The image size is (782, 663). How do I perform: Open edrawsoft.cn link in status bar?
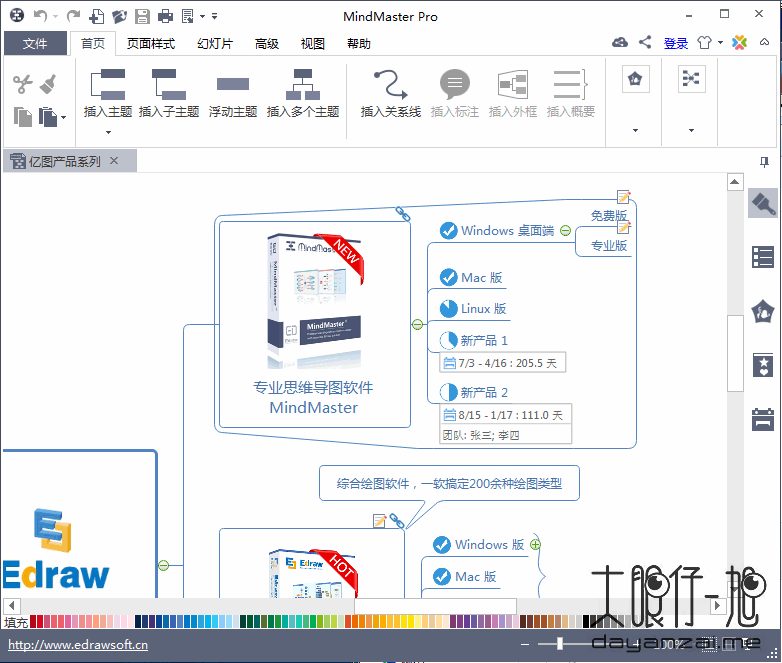(78, 645)
